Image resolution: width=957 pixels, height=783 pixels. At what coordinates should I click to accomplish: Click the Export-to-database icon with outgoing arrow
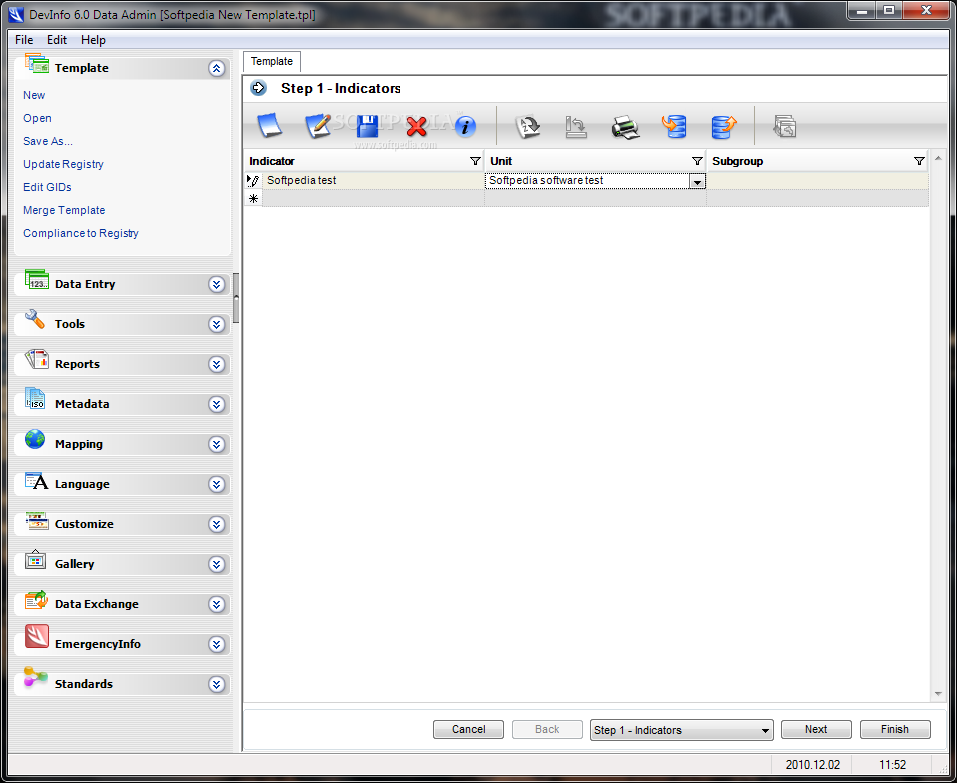coord(724,126)
